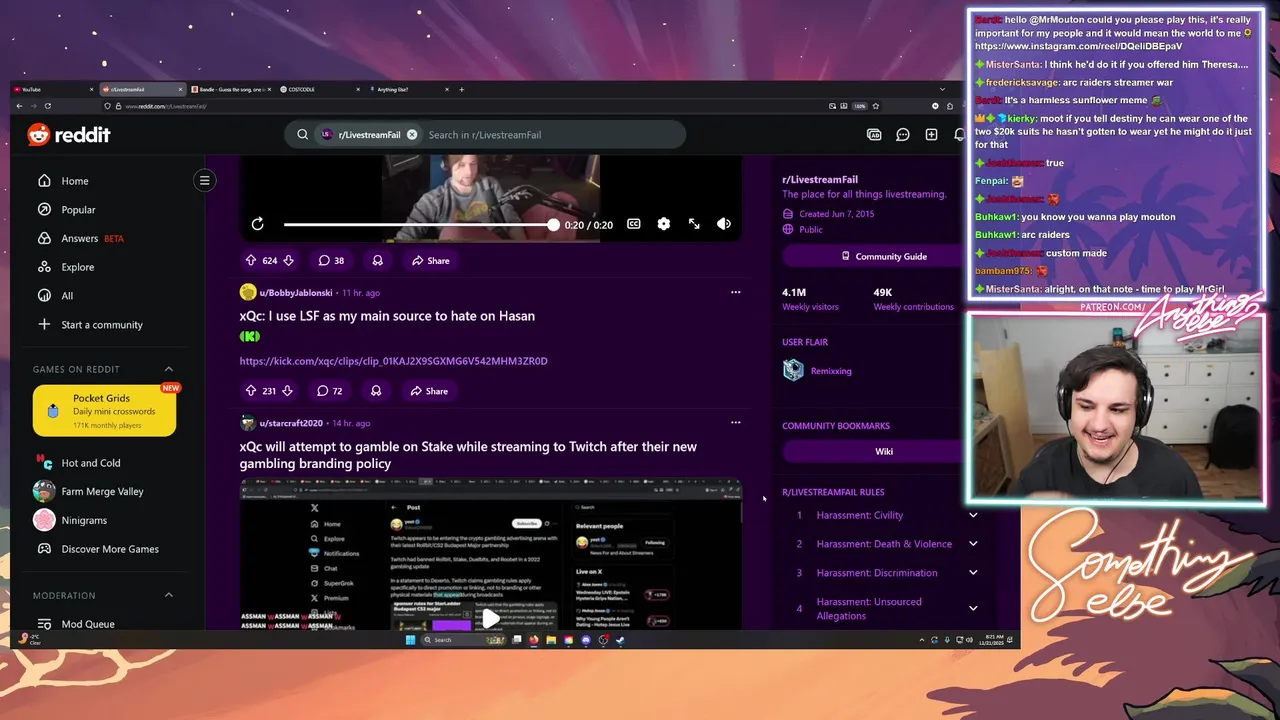
Task: Expand rule 3 Harassment: Discrimination
Action: click(973, 573)
